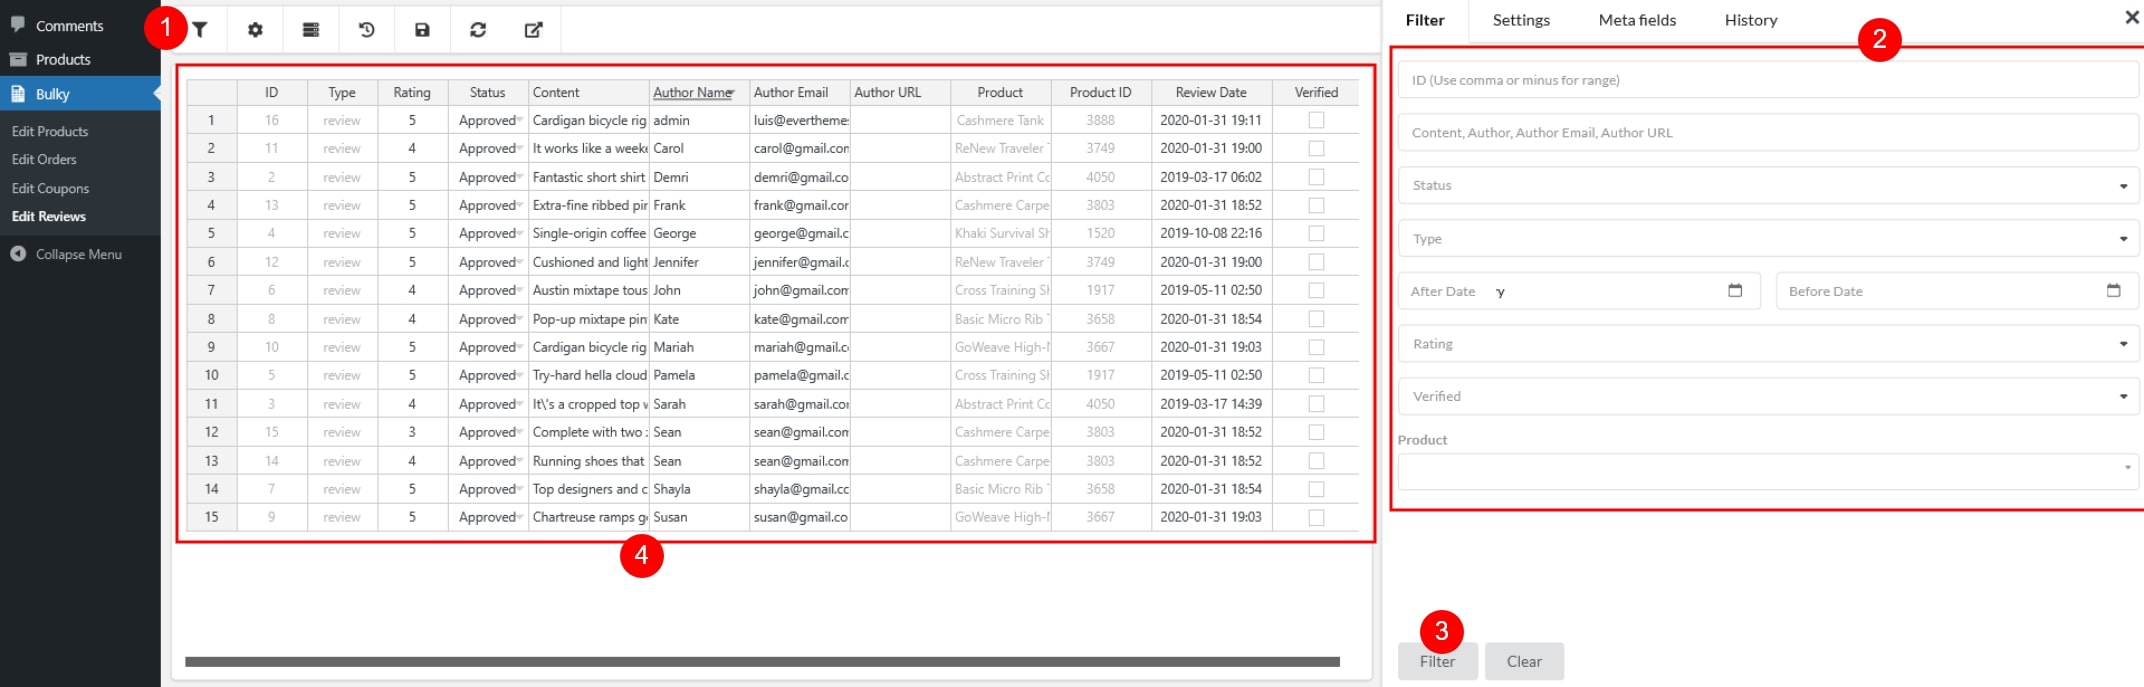Click the refresh arrows toolbar icon
This screenshot has height=687, width=2144.
point(478,30)
